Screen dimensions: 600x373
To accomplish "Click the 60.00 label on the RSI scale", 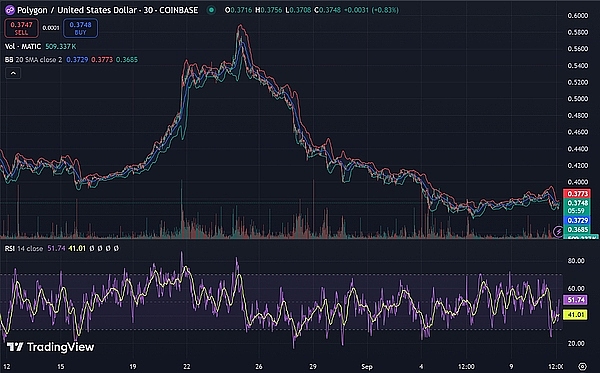I will pos(576,288).
